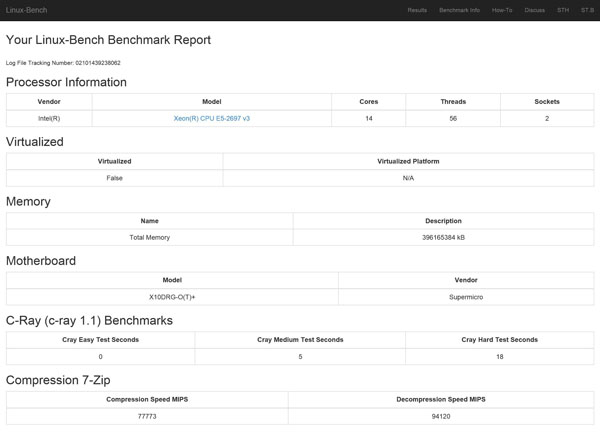Viewport: 600px width, 434px height.
Task: Click the C-Ray Benchmarks heading
Action: click(x=89, y=320)
